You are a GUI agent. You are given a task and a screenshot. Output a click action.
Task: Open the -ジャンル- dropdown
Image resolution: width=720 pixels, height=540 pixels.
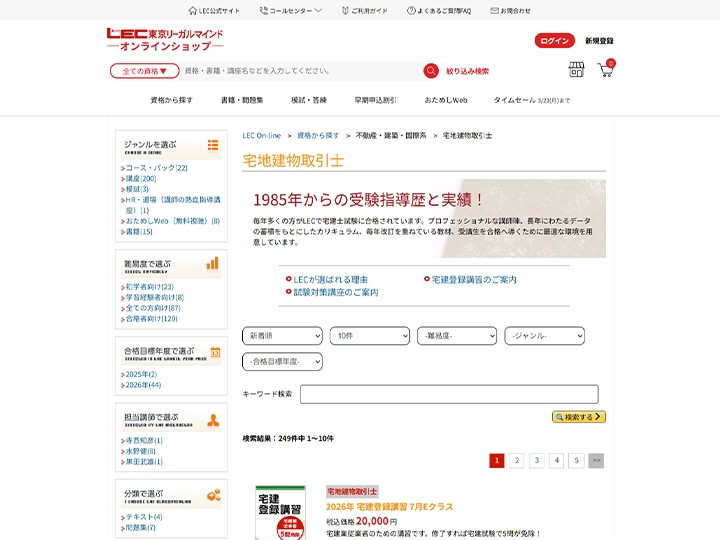coord(545,336)
